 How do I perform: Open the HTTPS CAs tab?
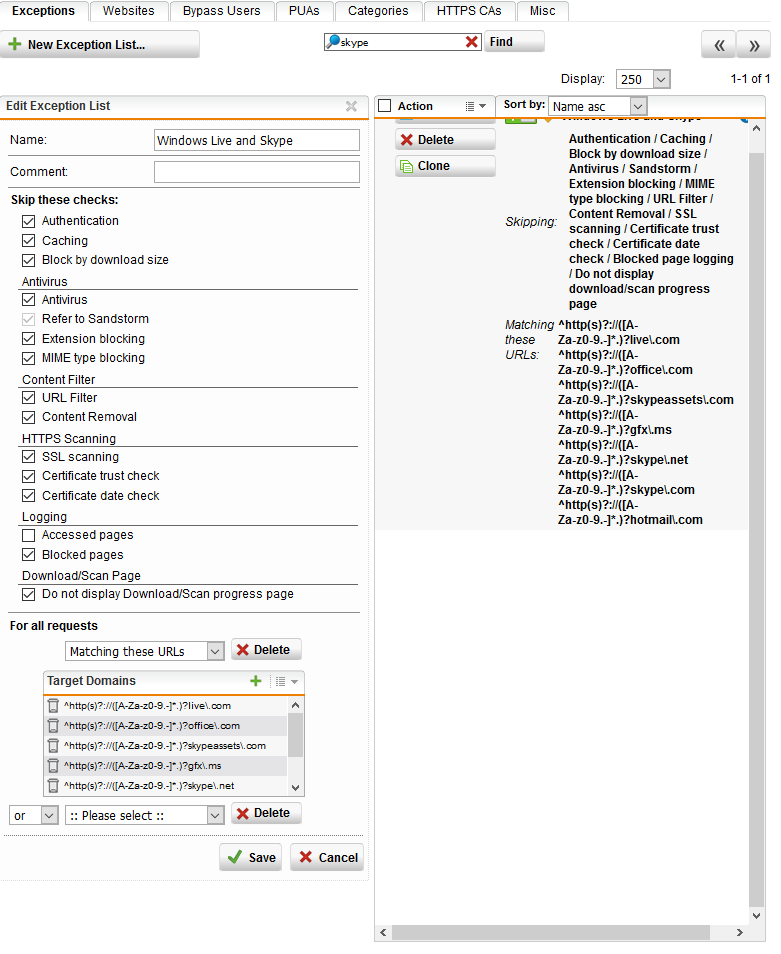point(469,11)
